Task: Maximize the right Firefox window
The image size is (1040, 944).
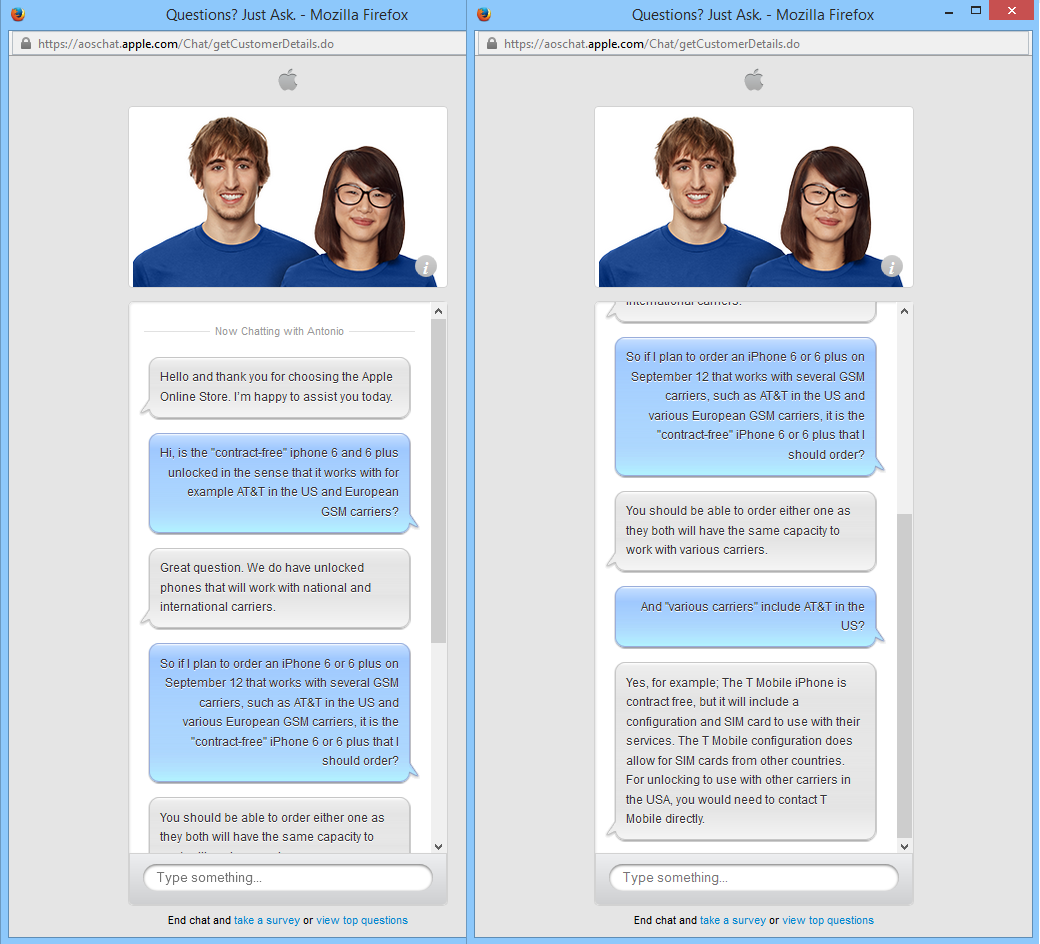Action: [976, 11]
